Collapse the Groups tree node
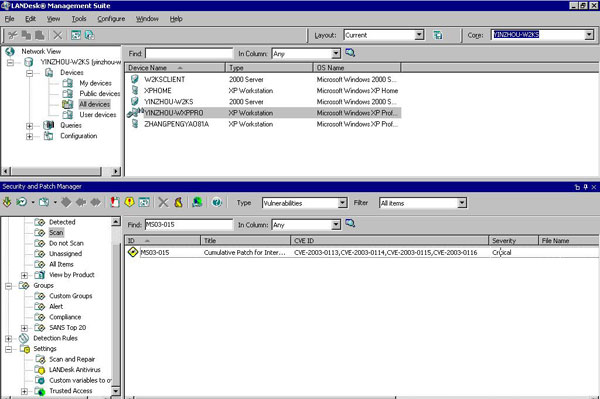Screen dimensions: 600x399 (x=8, y=286)
